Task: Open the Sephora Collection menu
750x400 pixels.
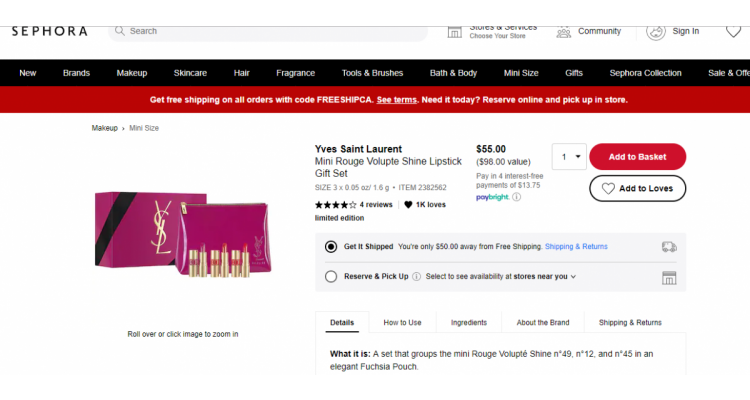Action: tap(646, 73)
